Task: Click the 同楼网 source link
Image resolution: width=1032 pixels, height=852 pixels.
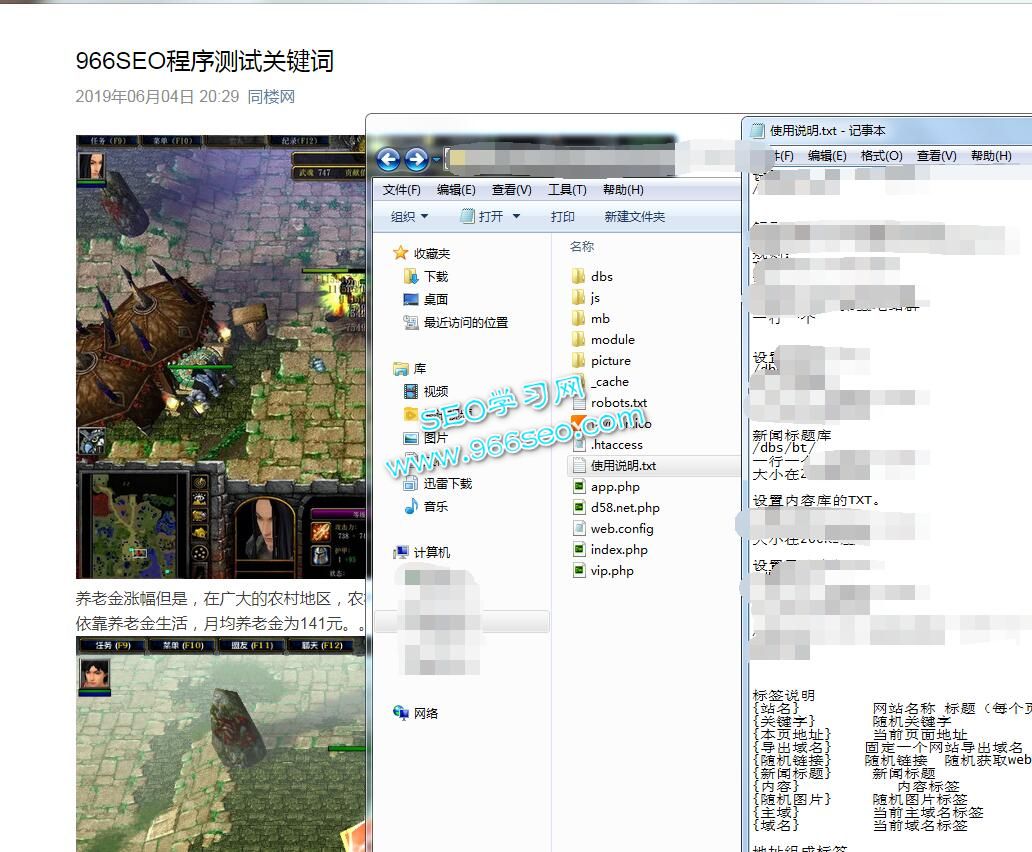Action: [x=271, y=97]
